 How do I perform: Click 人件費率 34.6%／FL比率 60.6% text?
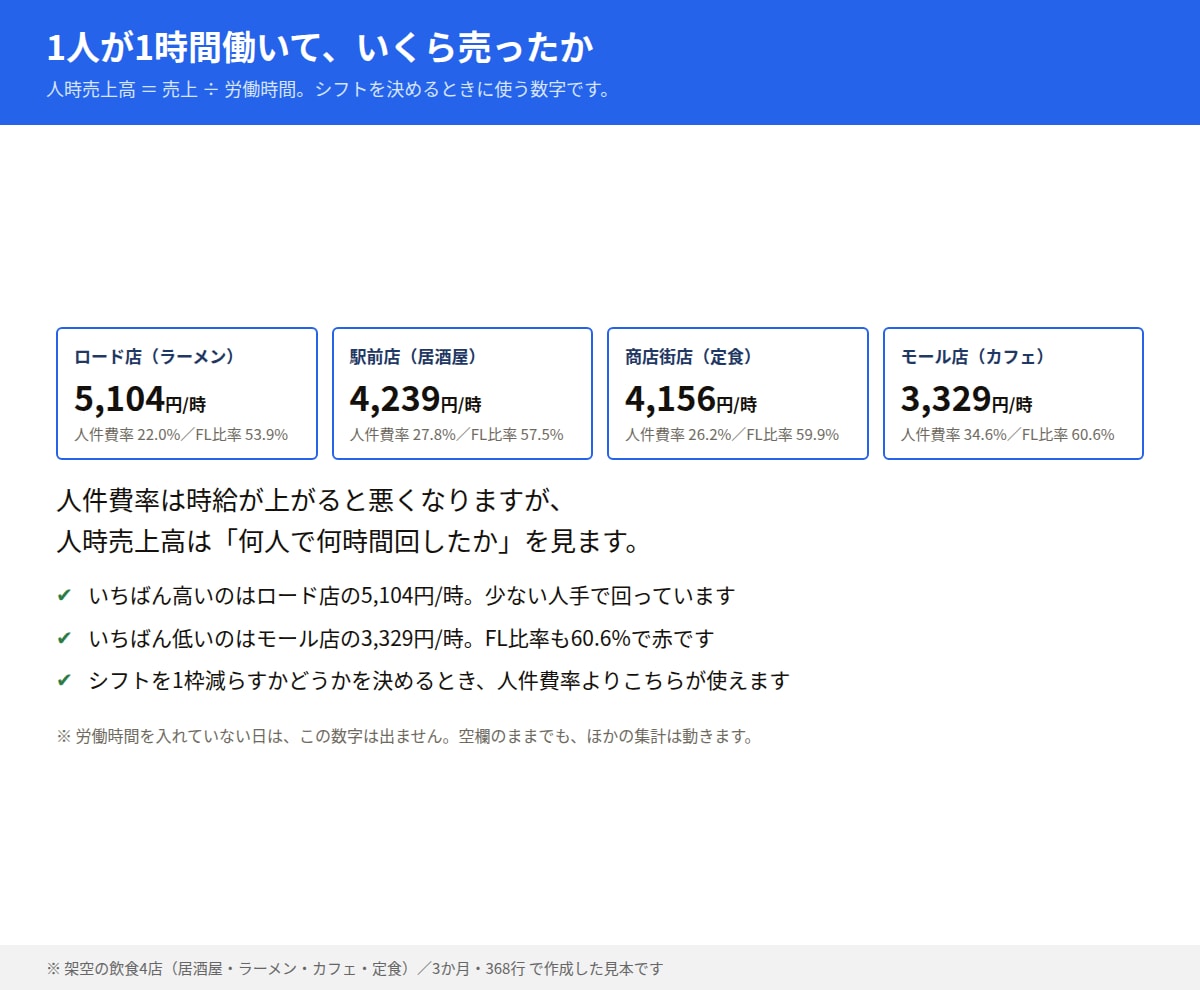1008,435
